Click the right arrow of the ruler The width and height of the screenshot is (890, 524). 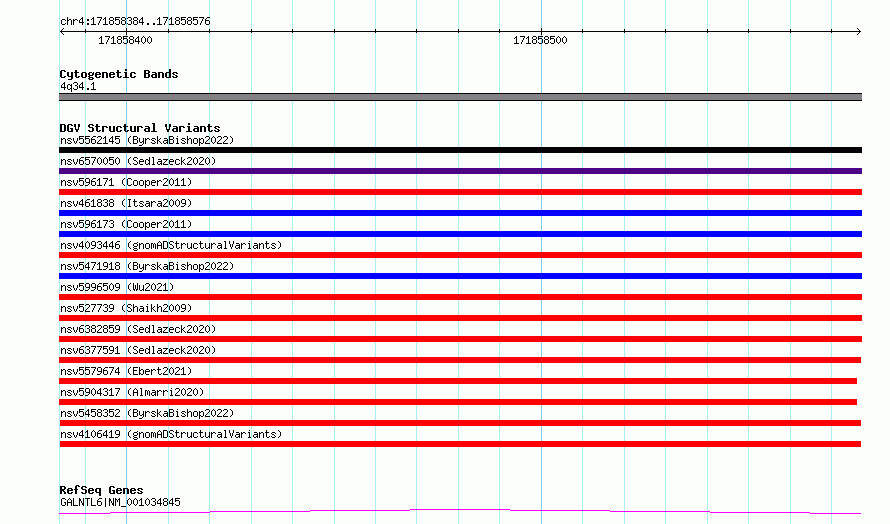pyautogui.click(x=858, y=31)
